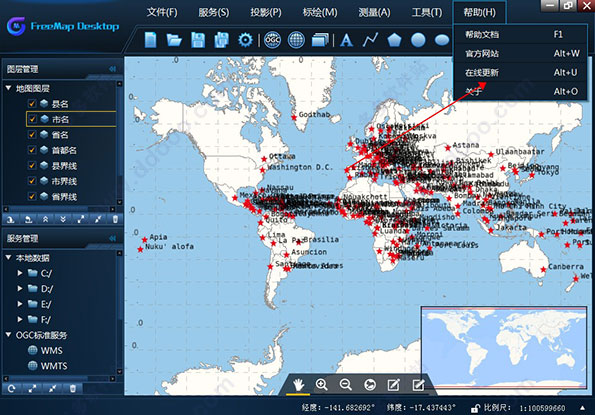Select the polygon pentagon drawing tool
This screenshot has width=595, height=415.
coord(394,40)
